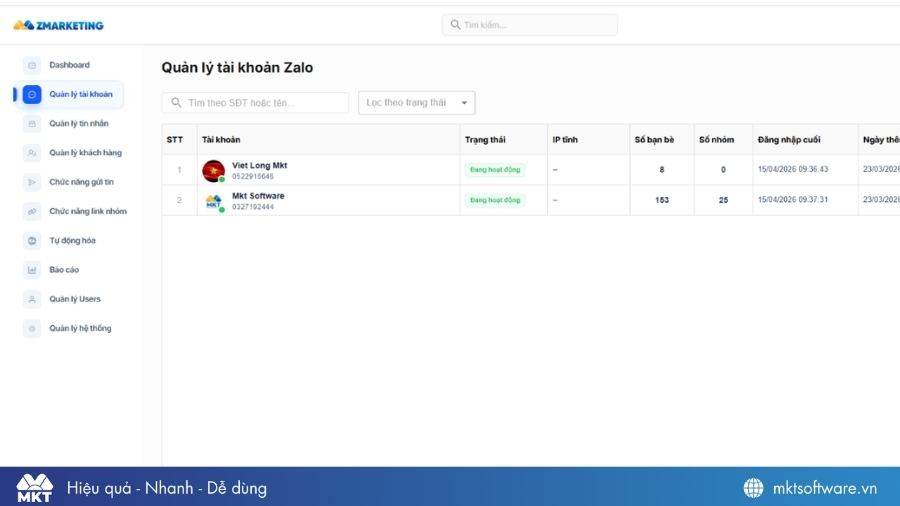The image size is (900, 506).
Task: Click last login 15/04/2026 09:36:43
Action: (793, 169)
